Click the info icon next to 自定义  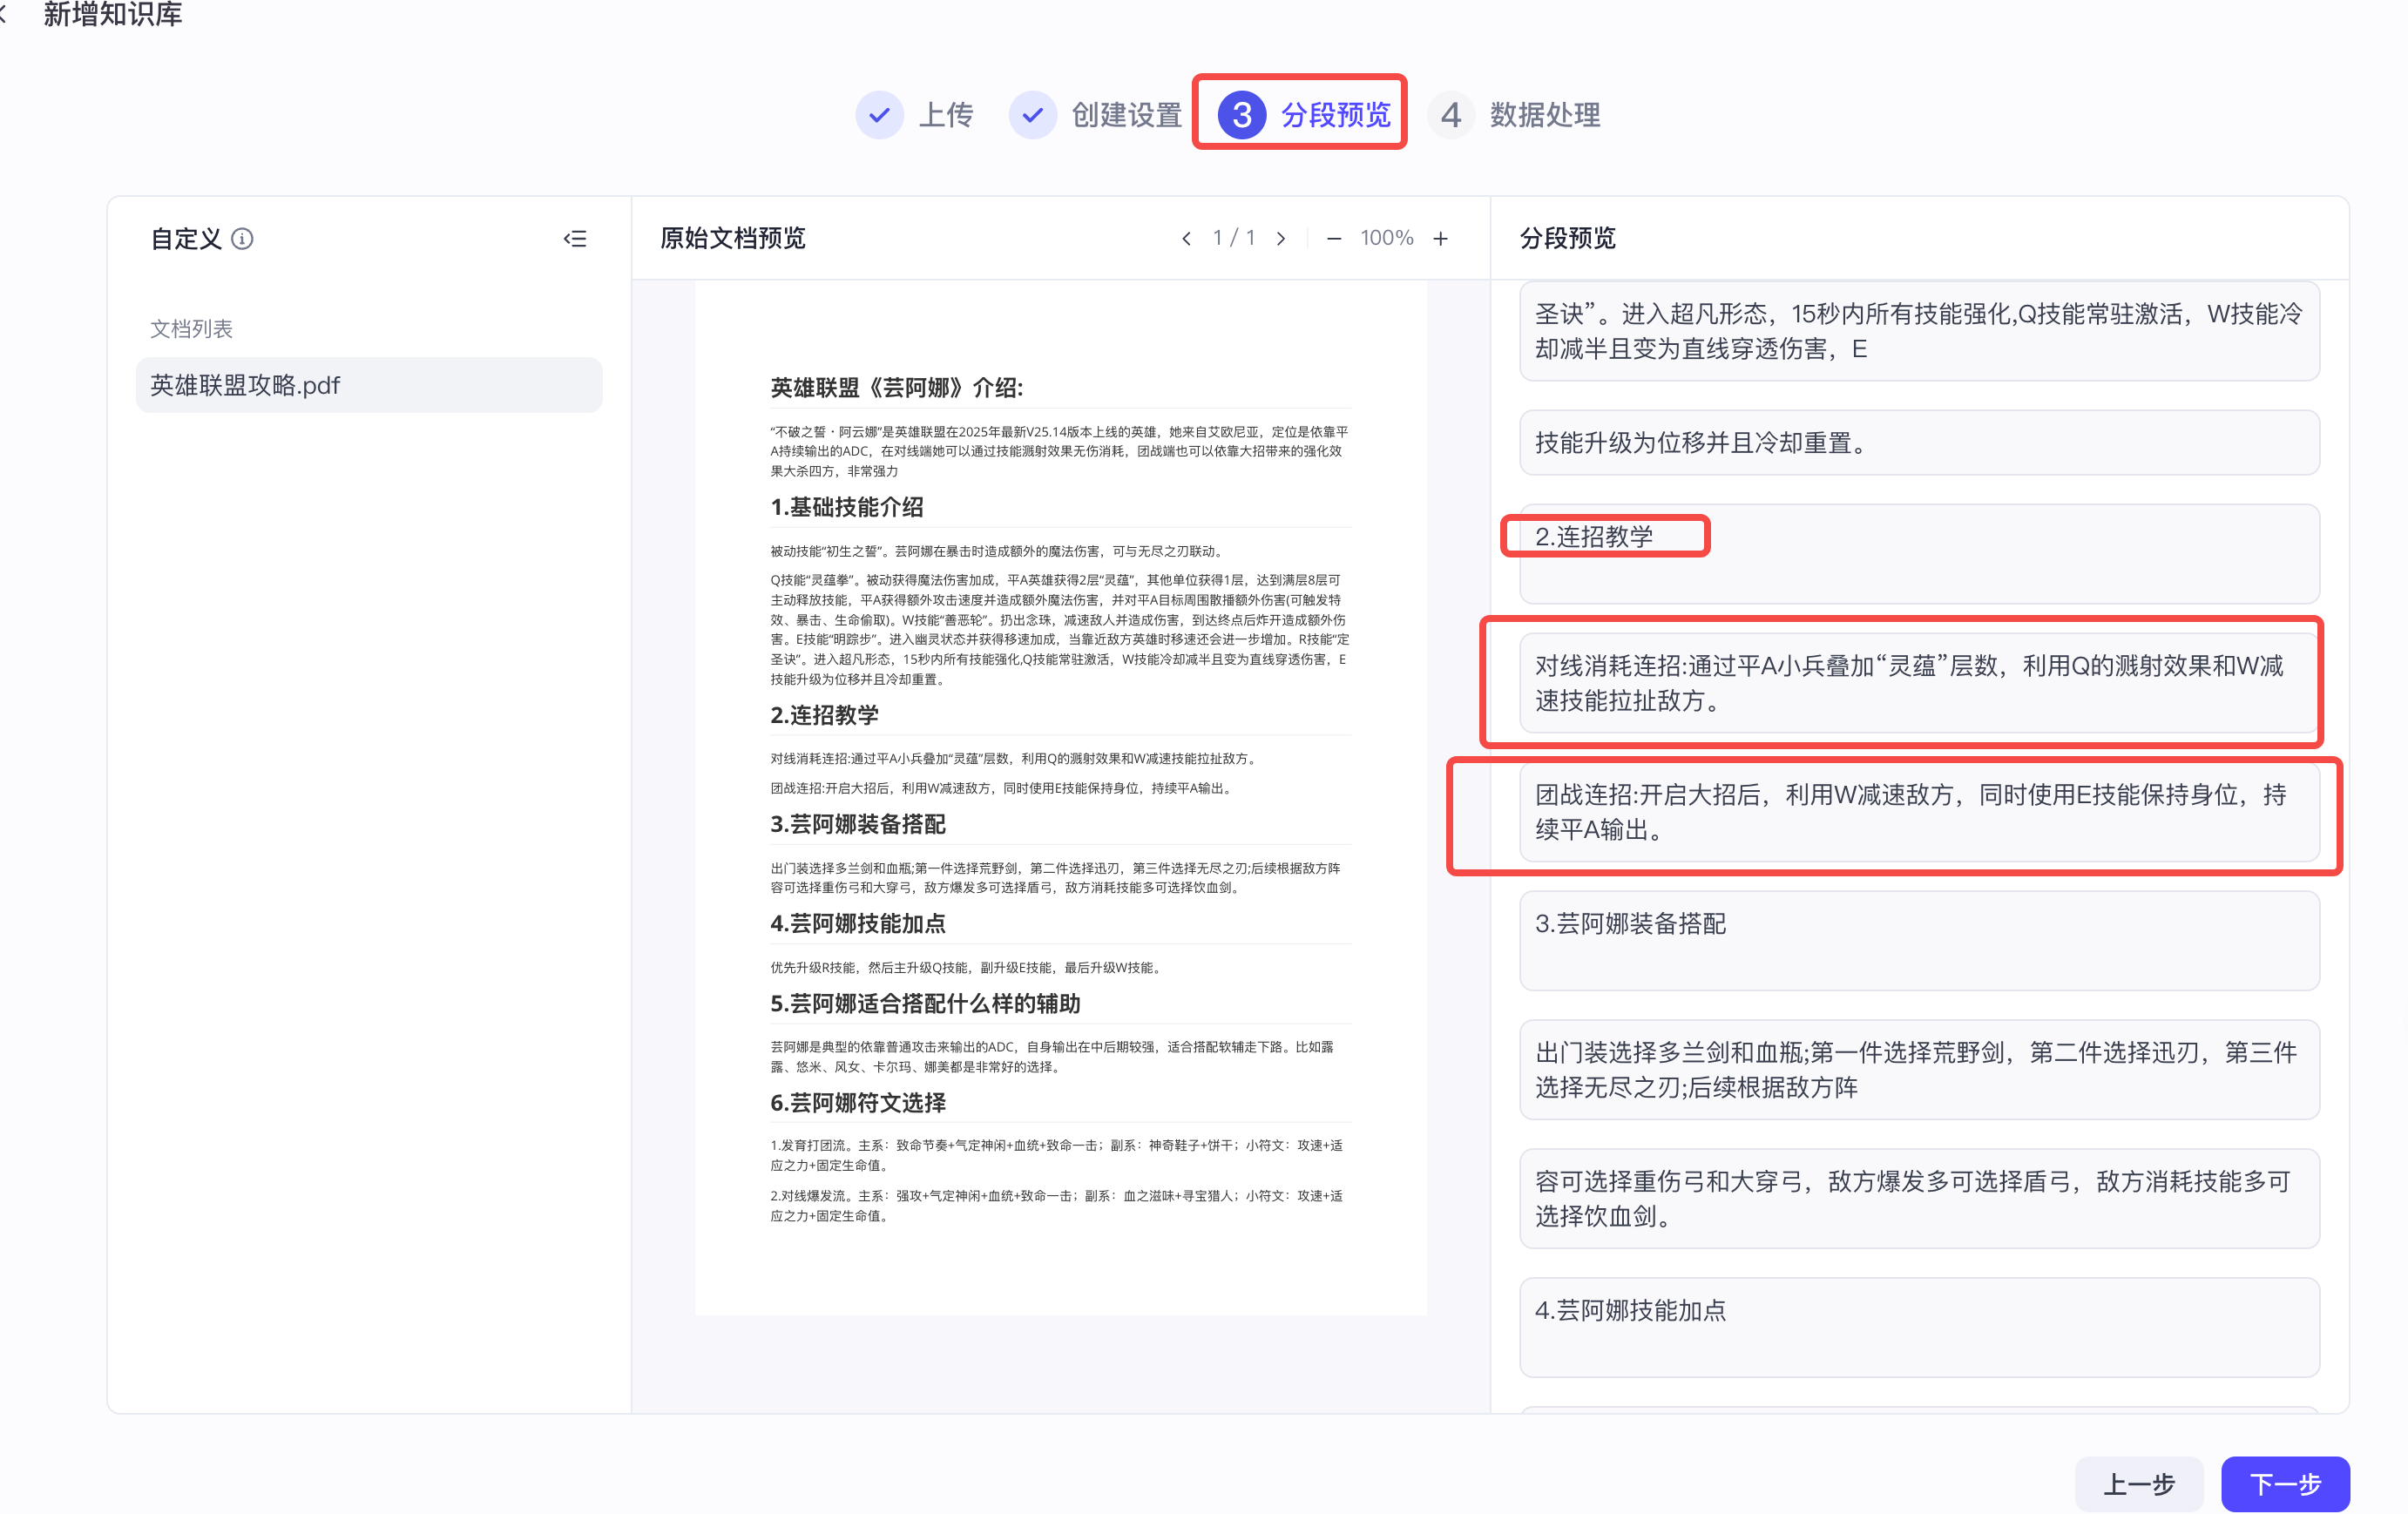pyautogui.click(x=242, y=239)
